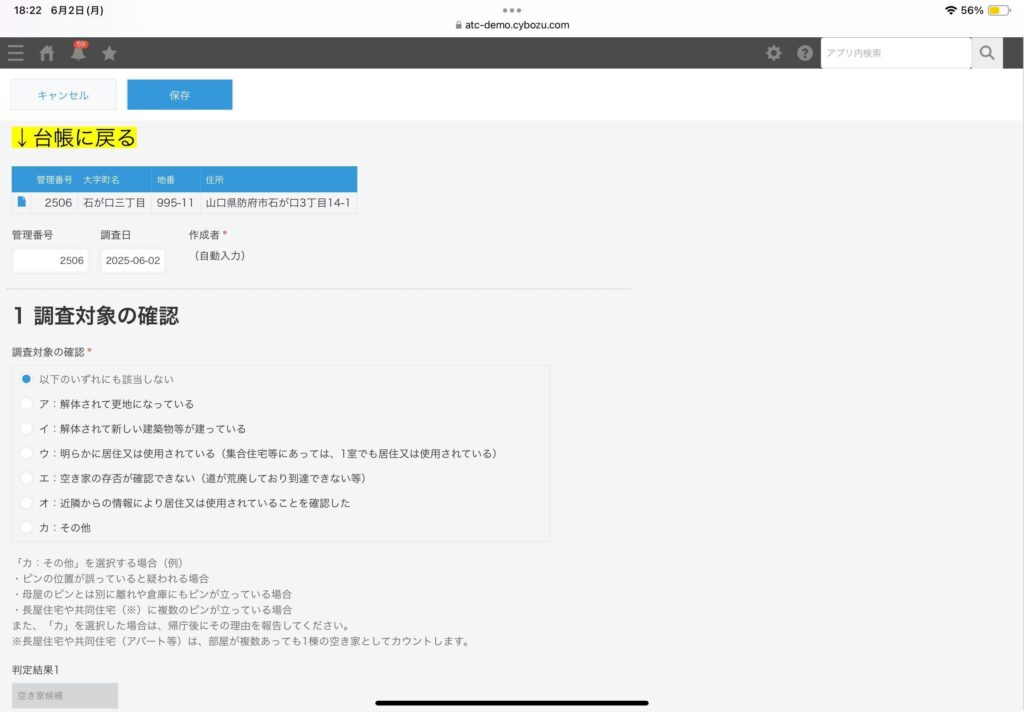The width and height of the screenshot is (1024, 712).
Task: Open the help question mark icon
Action: [805, 53]
